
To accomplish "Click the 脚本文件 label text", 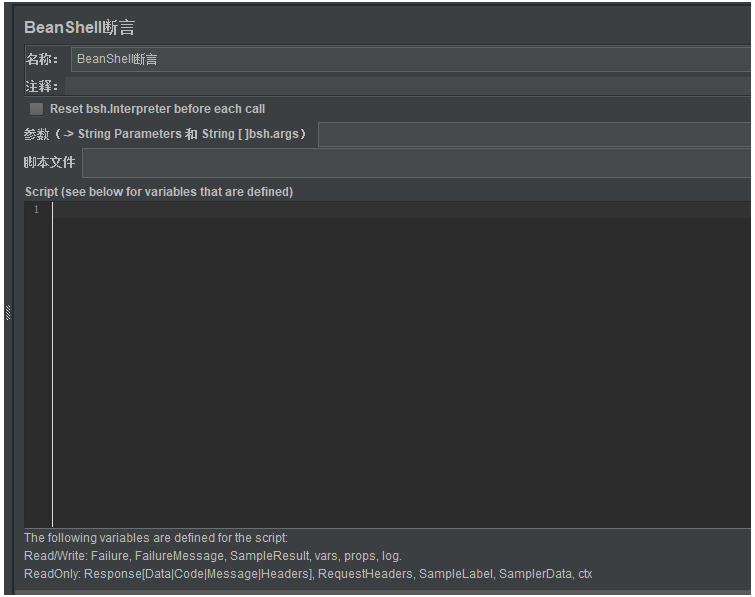I will point(50,163).
